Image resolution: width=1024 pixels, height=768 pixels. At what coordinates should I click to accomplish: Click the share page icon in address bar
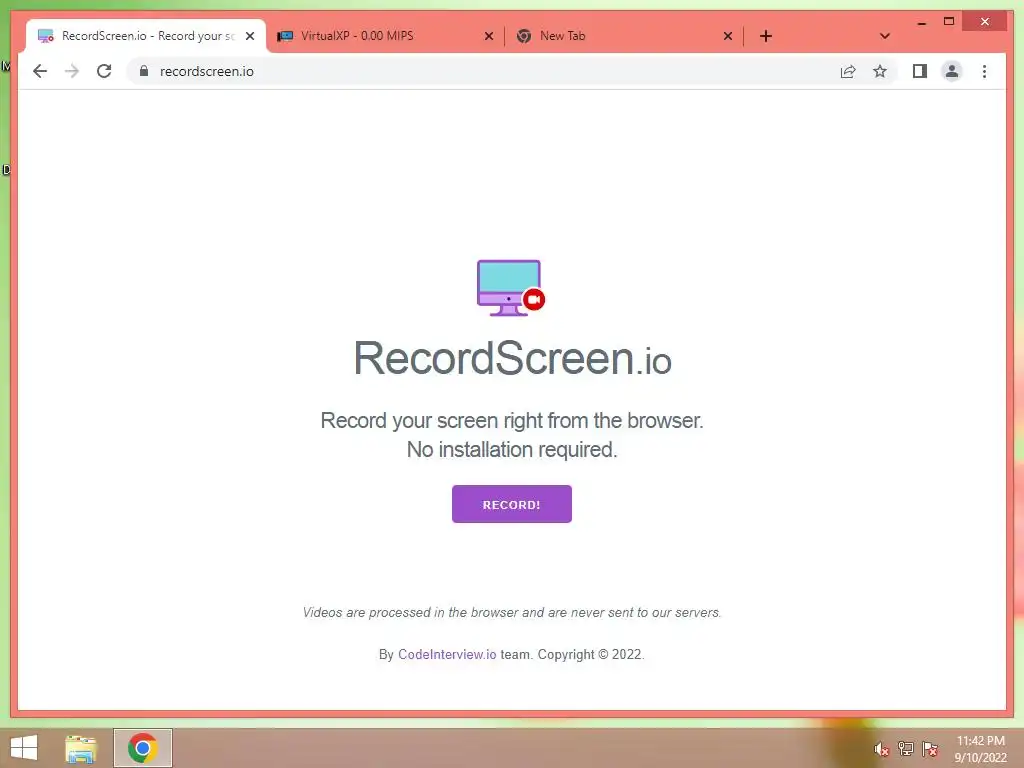tap(848, 72)
